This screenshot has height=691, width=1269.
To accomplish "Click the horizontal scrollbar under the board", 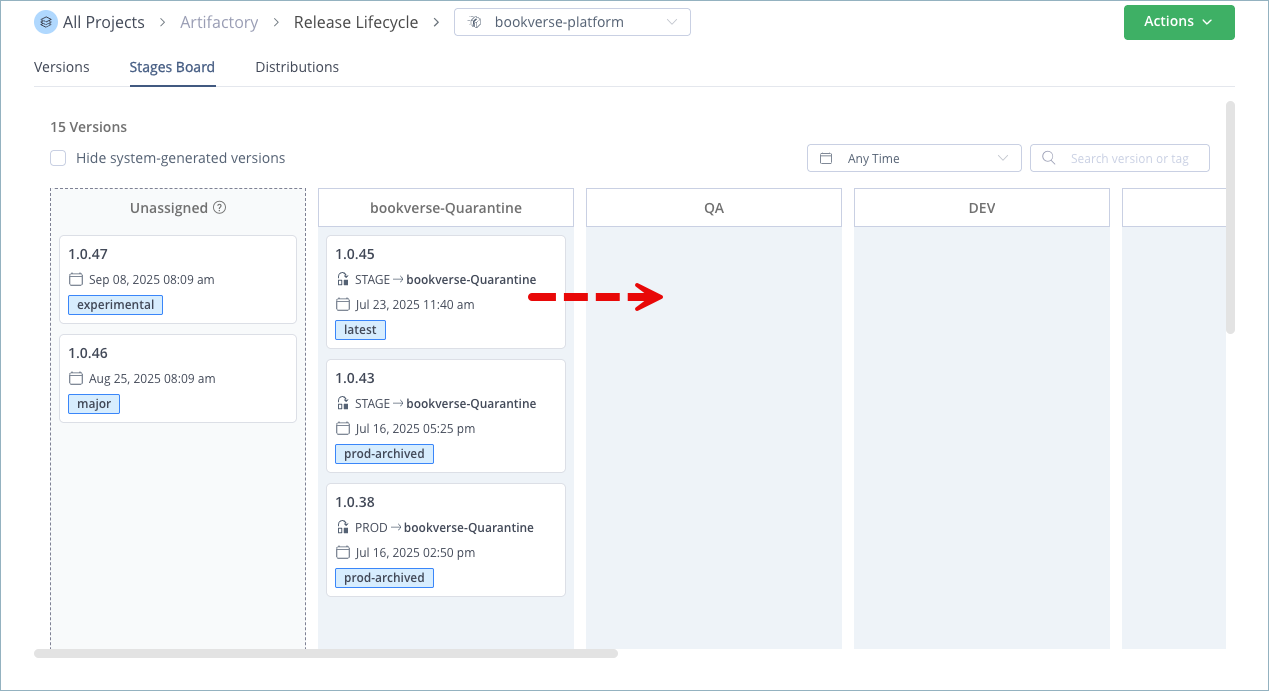I will point(326,653).
